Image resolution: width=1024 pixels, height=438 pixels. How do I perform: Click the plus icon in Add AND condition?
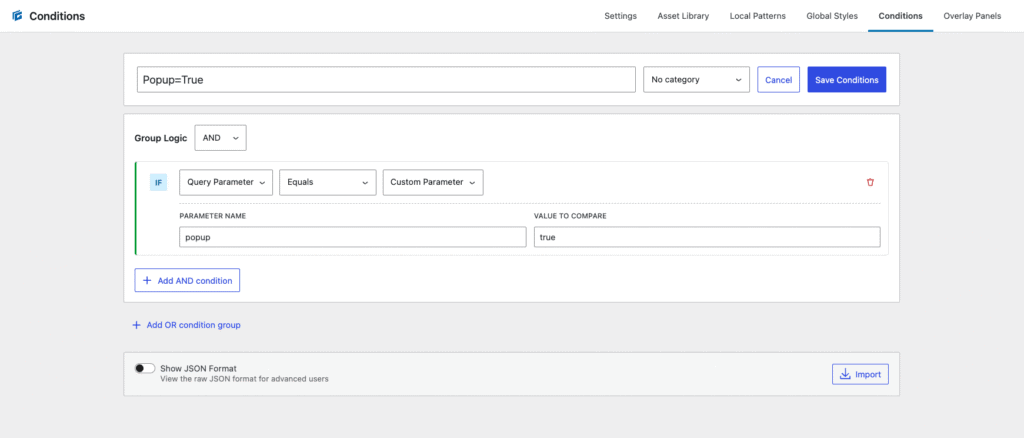147,280
